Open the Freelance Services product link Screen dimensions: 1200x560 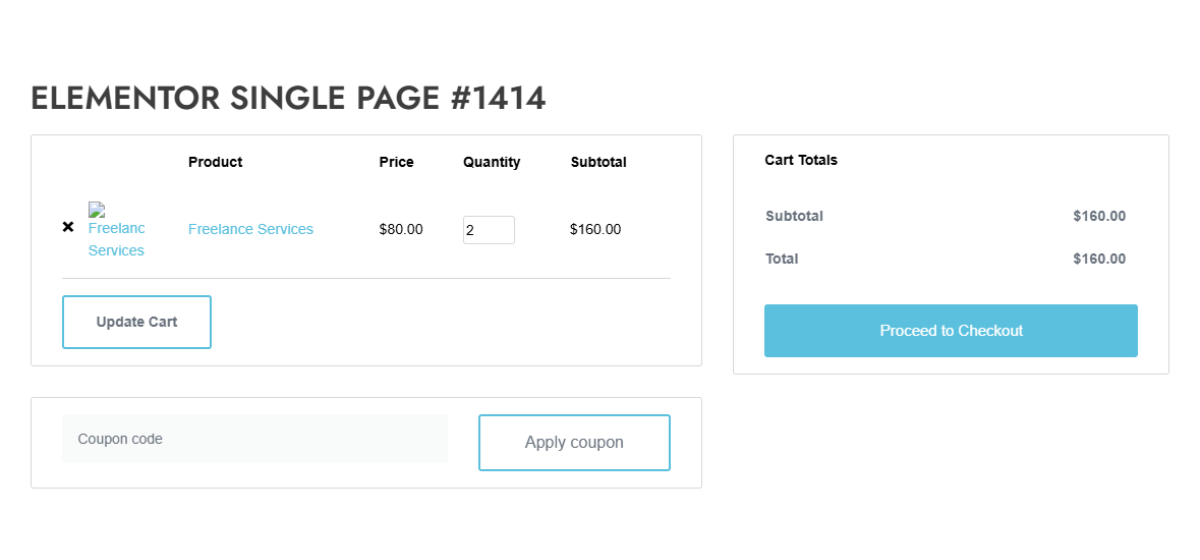250,229
